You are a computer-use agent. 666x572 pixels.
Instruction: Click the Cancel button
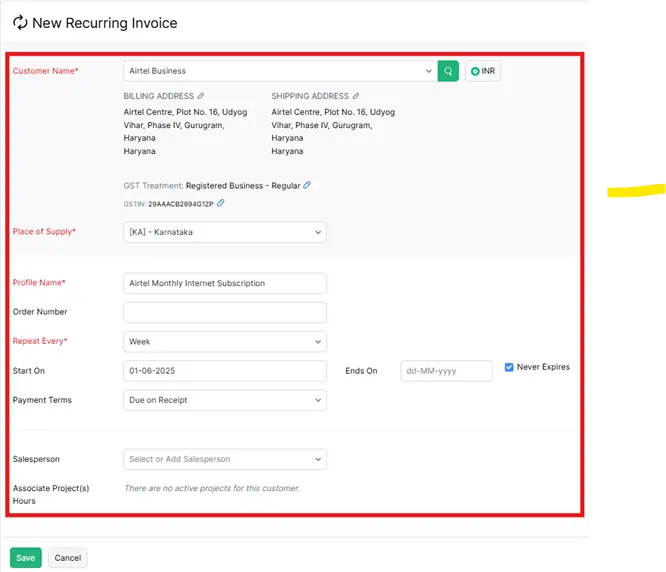[x=68, y=558]
